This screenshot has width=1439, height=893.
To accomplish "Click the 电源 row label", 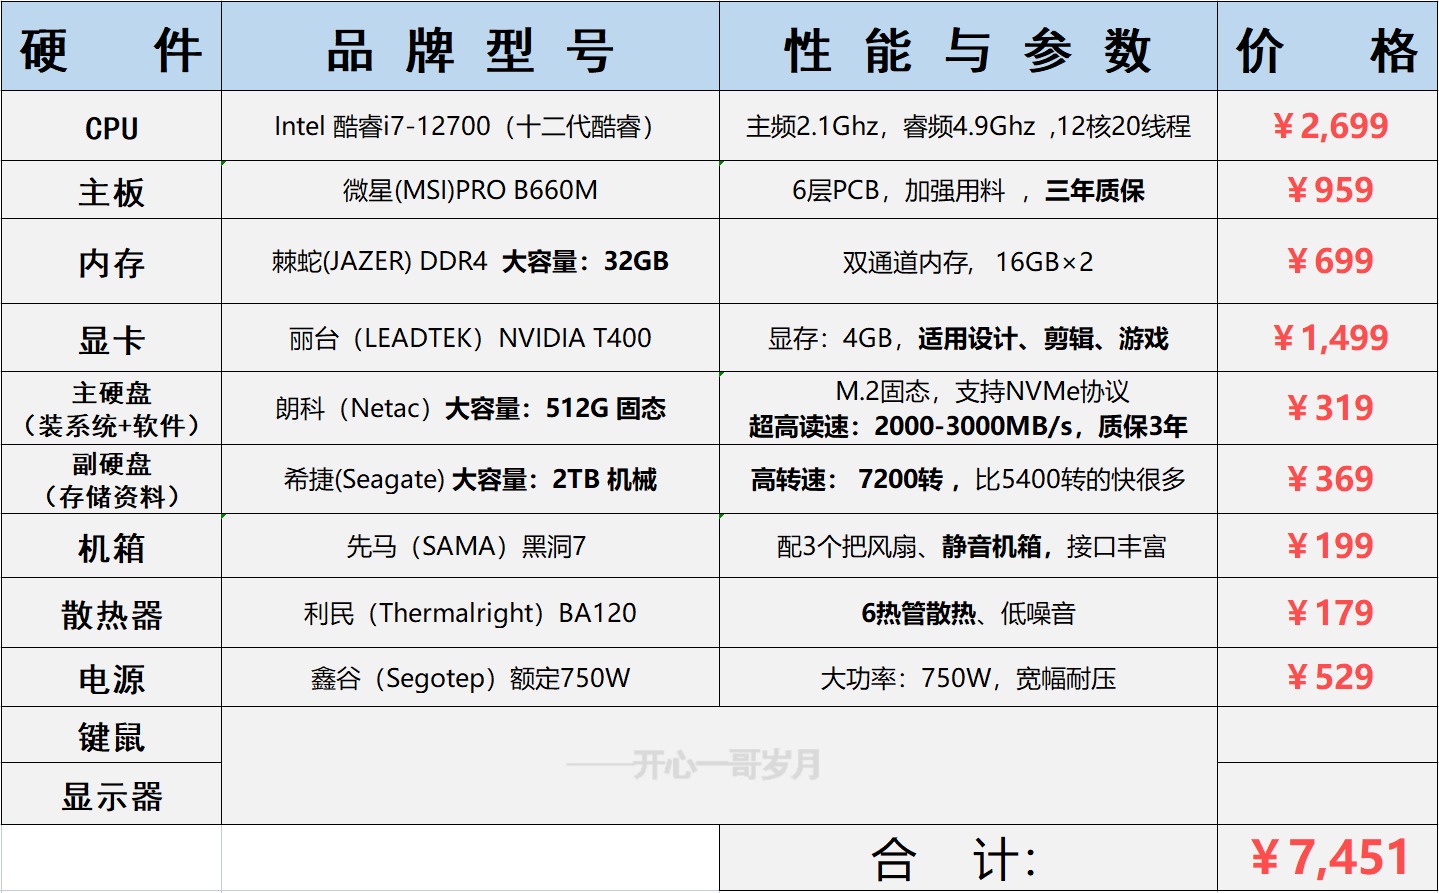I will pyautogui.click(x=111, y=678).
